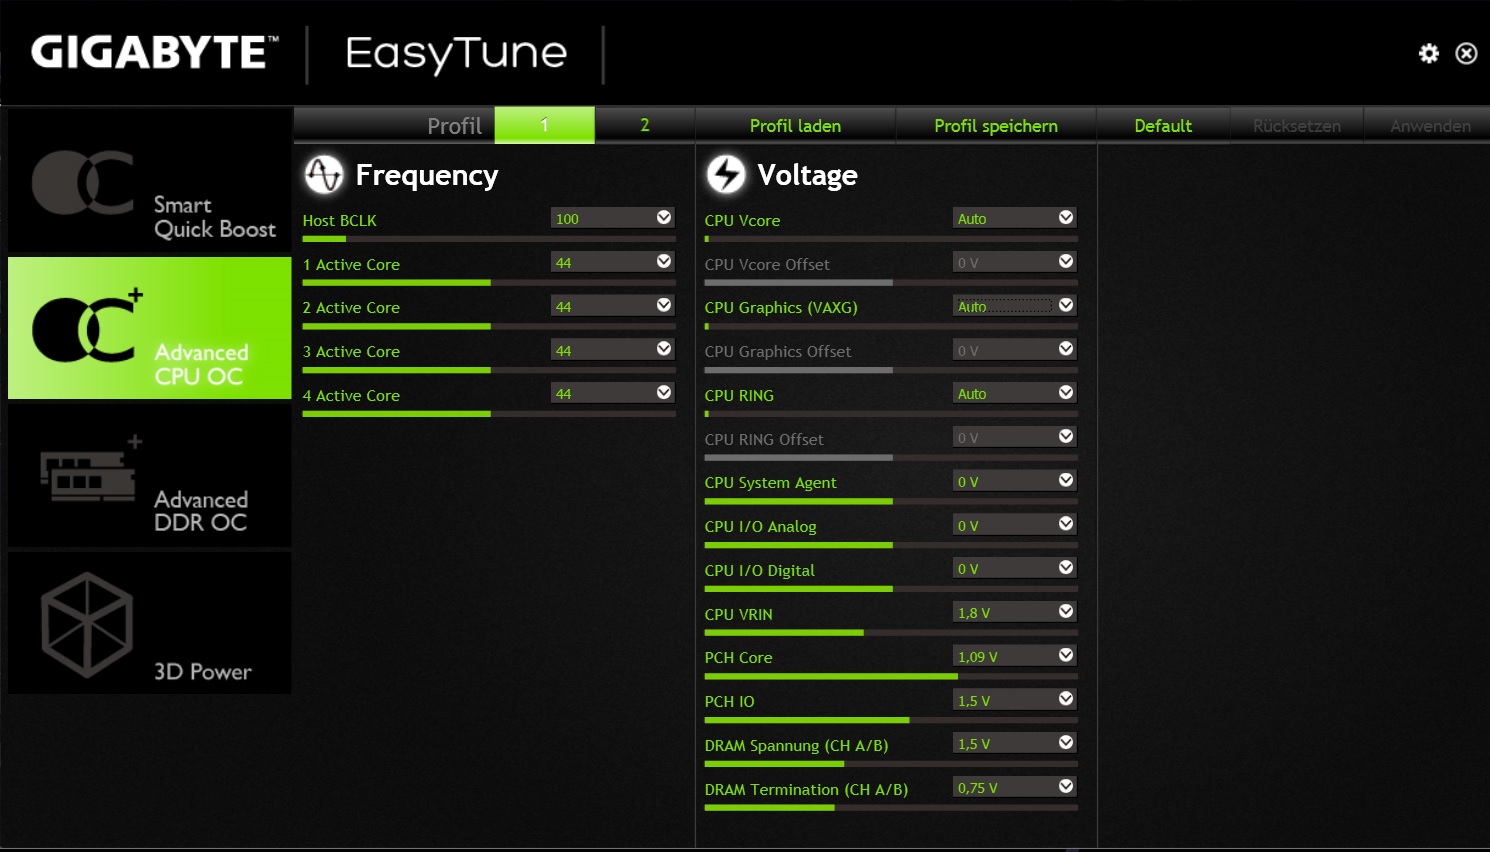1490x852 pixels.
Task: Click the Default button
Action: 1163,125
